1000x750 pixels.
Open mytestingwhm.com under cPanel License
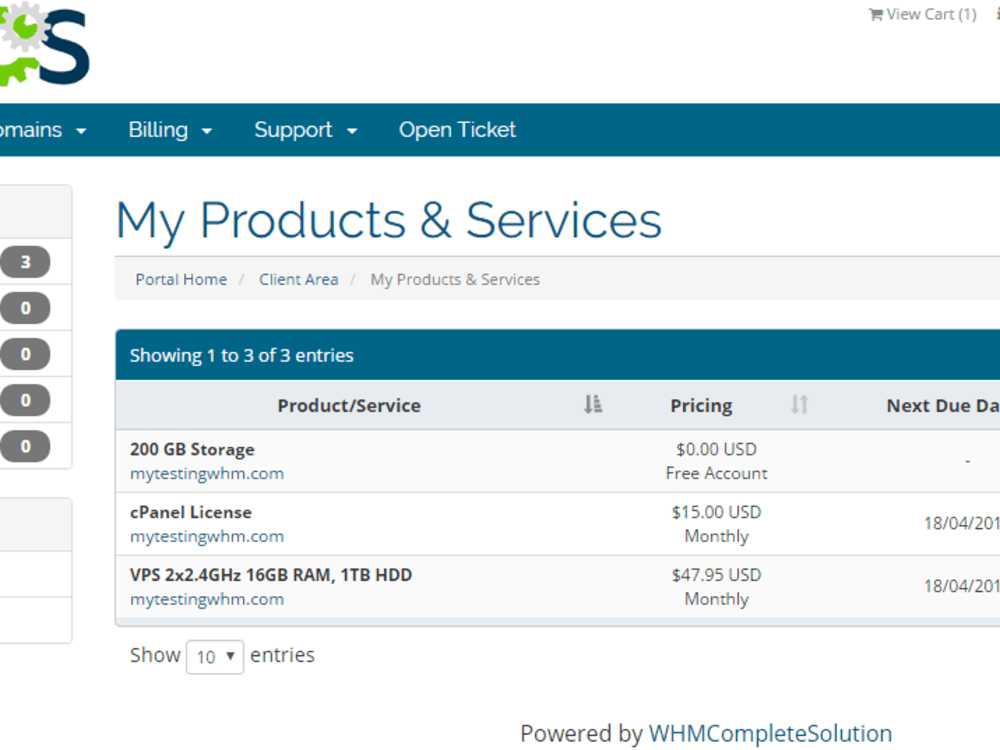click(207, 536)
